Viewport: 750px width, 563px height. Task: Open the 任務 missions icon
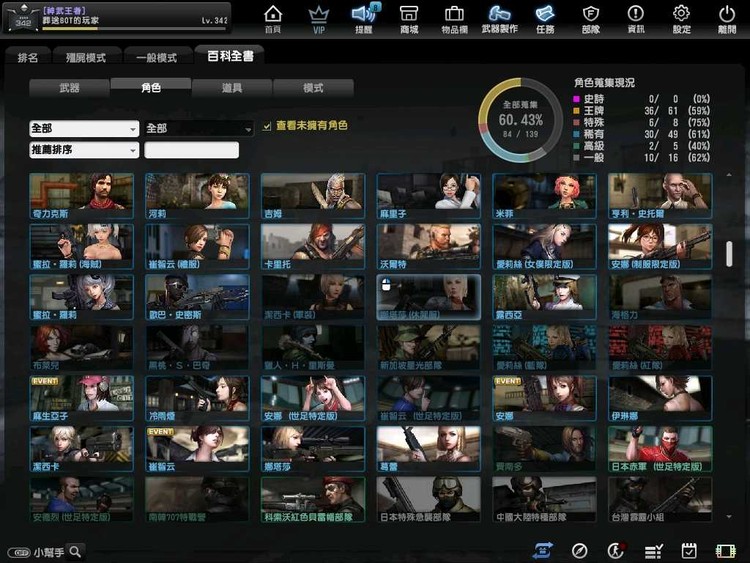click(x=545, y=19)
